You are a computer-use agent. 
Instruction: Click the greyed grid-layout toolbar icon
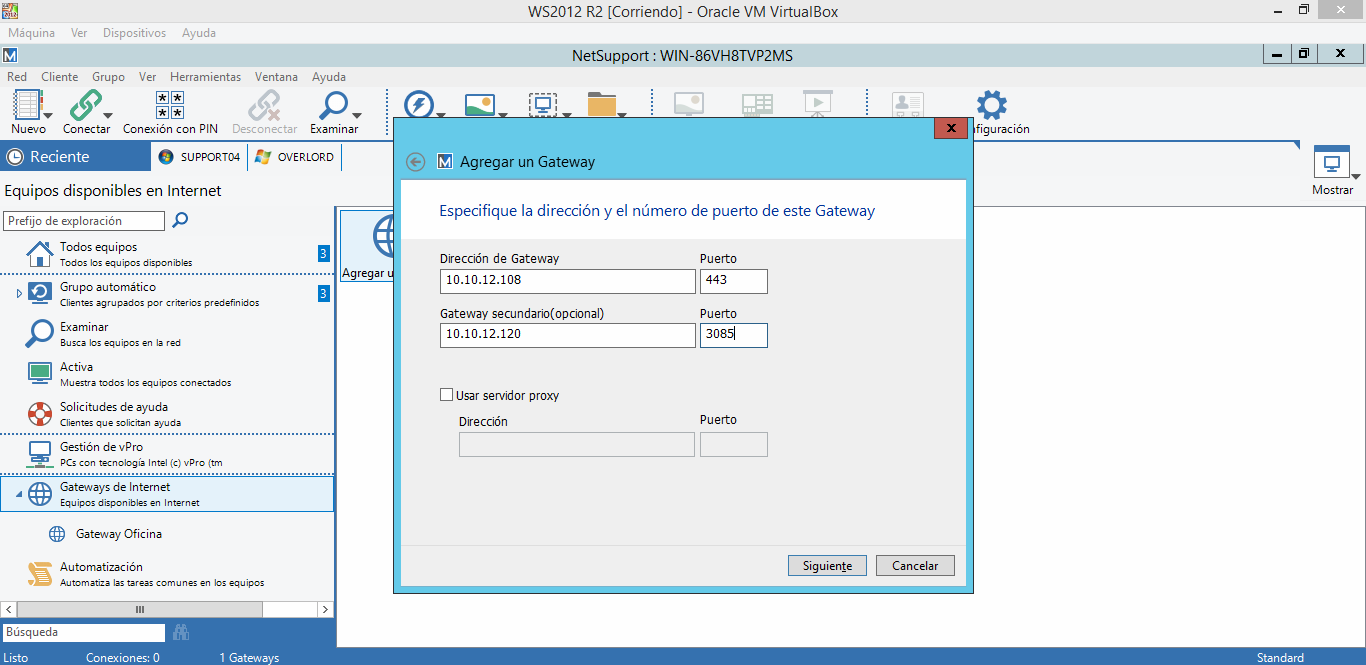757,105
